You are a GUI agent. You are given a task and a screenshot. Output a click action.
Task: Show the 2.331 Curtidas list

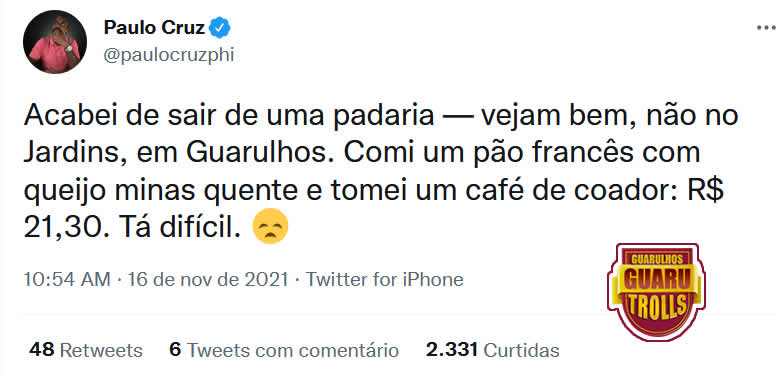493,350
